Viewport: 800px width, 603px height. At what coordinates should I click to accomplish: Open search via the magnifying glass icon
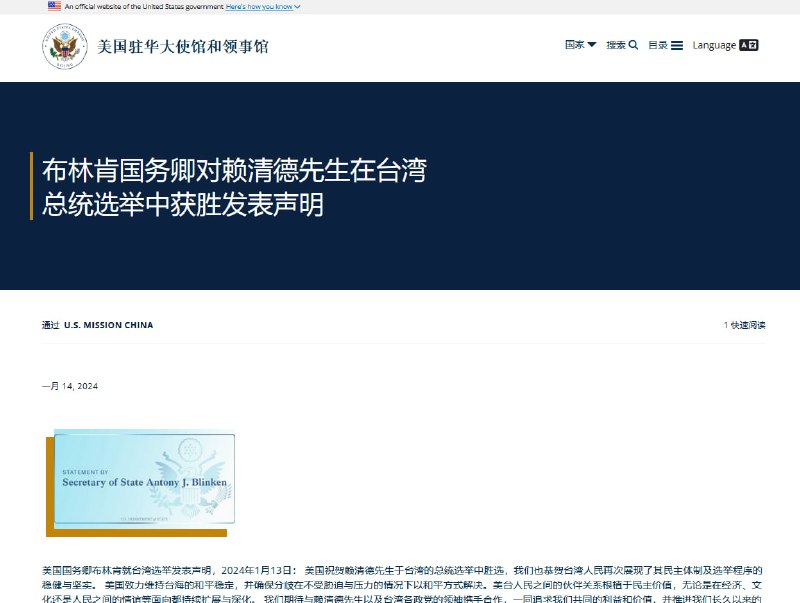tap(632, 45)
